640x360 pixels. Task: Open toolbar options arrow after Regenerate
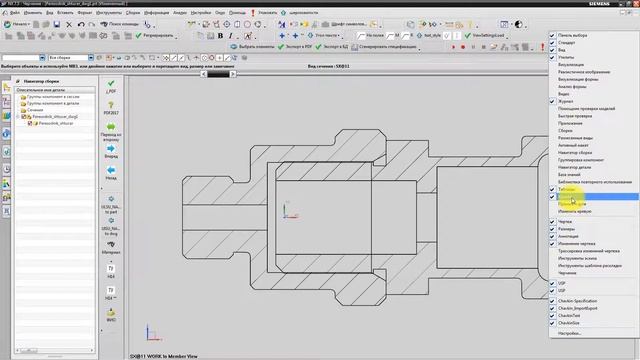[176, 37]
